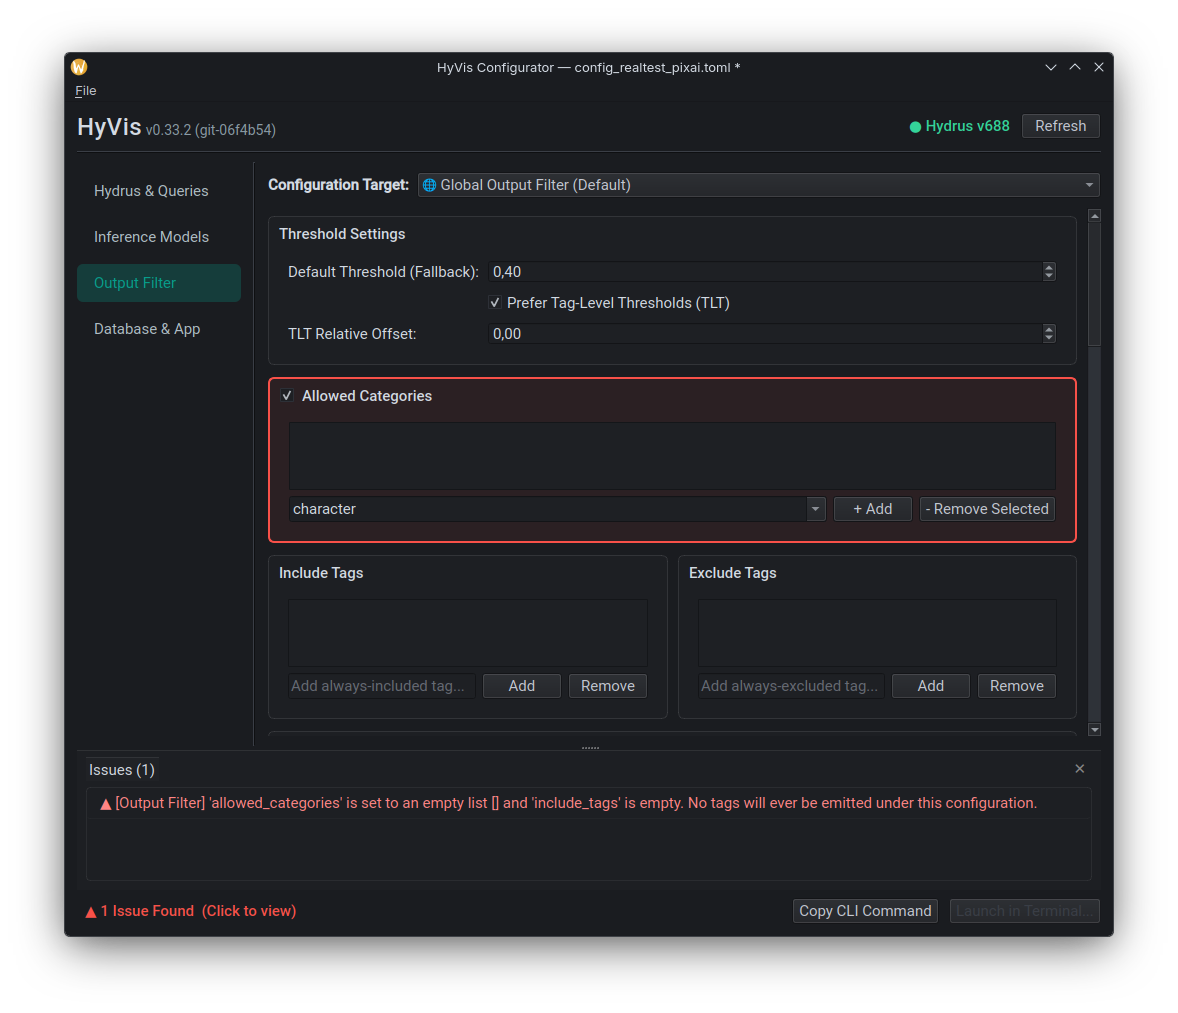Switch to Hydrus & Queries tab
This screenshot has height=1013, width=1178.
pyautogui.click(x=159, y=191)
